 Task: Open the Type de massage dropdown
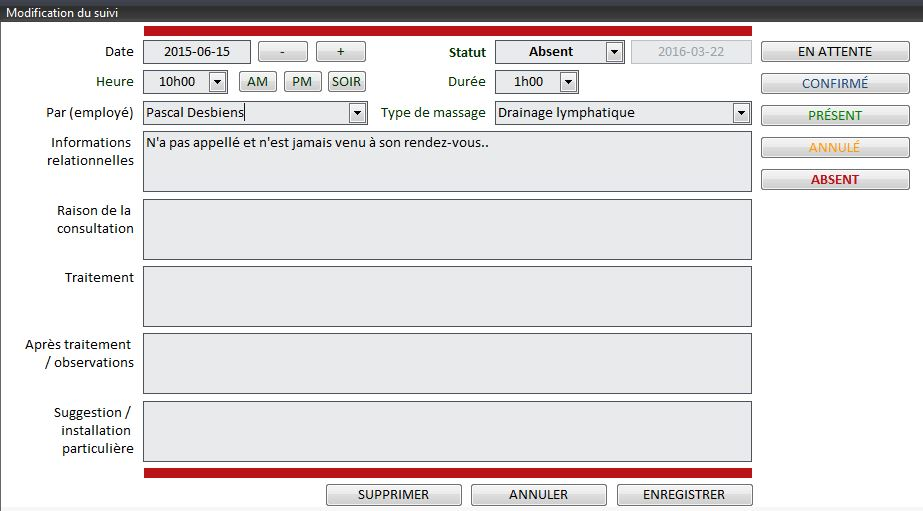741,113
